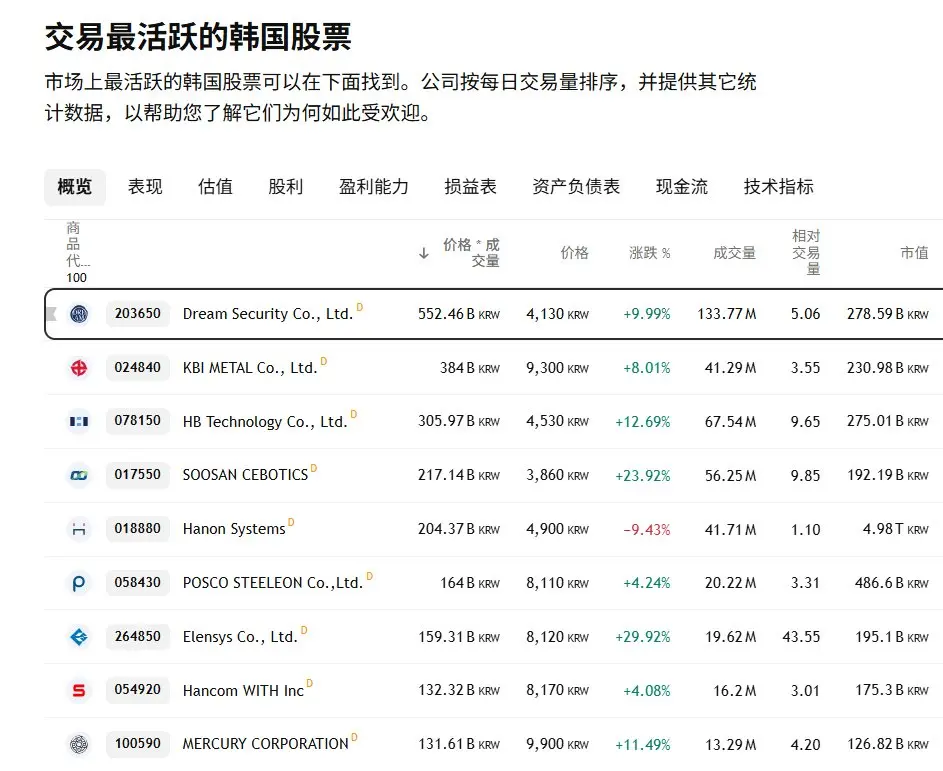Click the 商品代码 column header
Screen dimensions: 943x771
click(x=77, y=245)
